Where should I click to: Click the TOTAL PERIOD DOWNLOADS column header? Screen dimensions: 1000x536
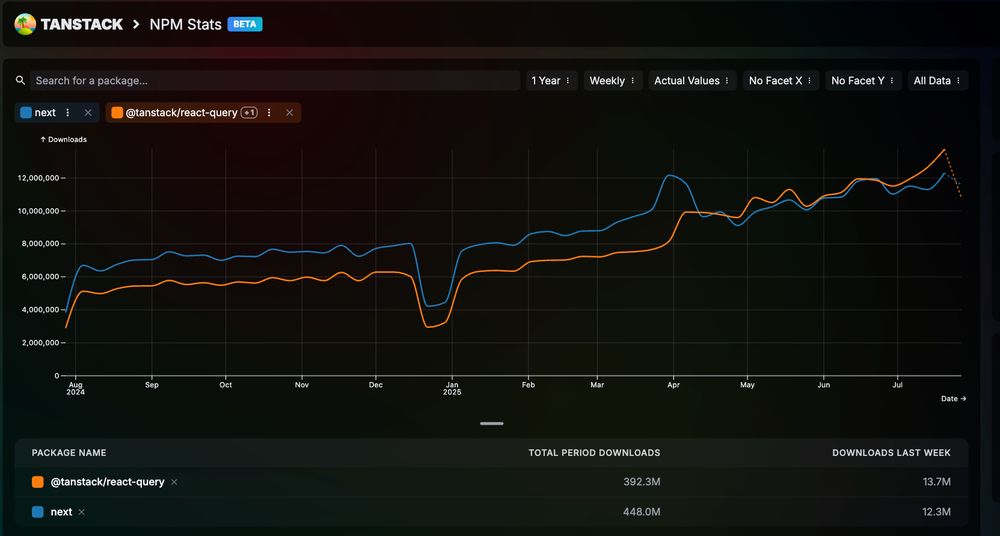coord(594,452)
